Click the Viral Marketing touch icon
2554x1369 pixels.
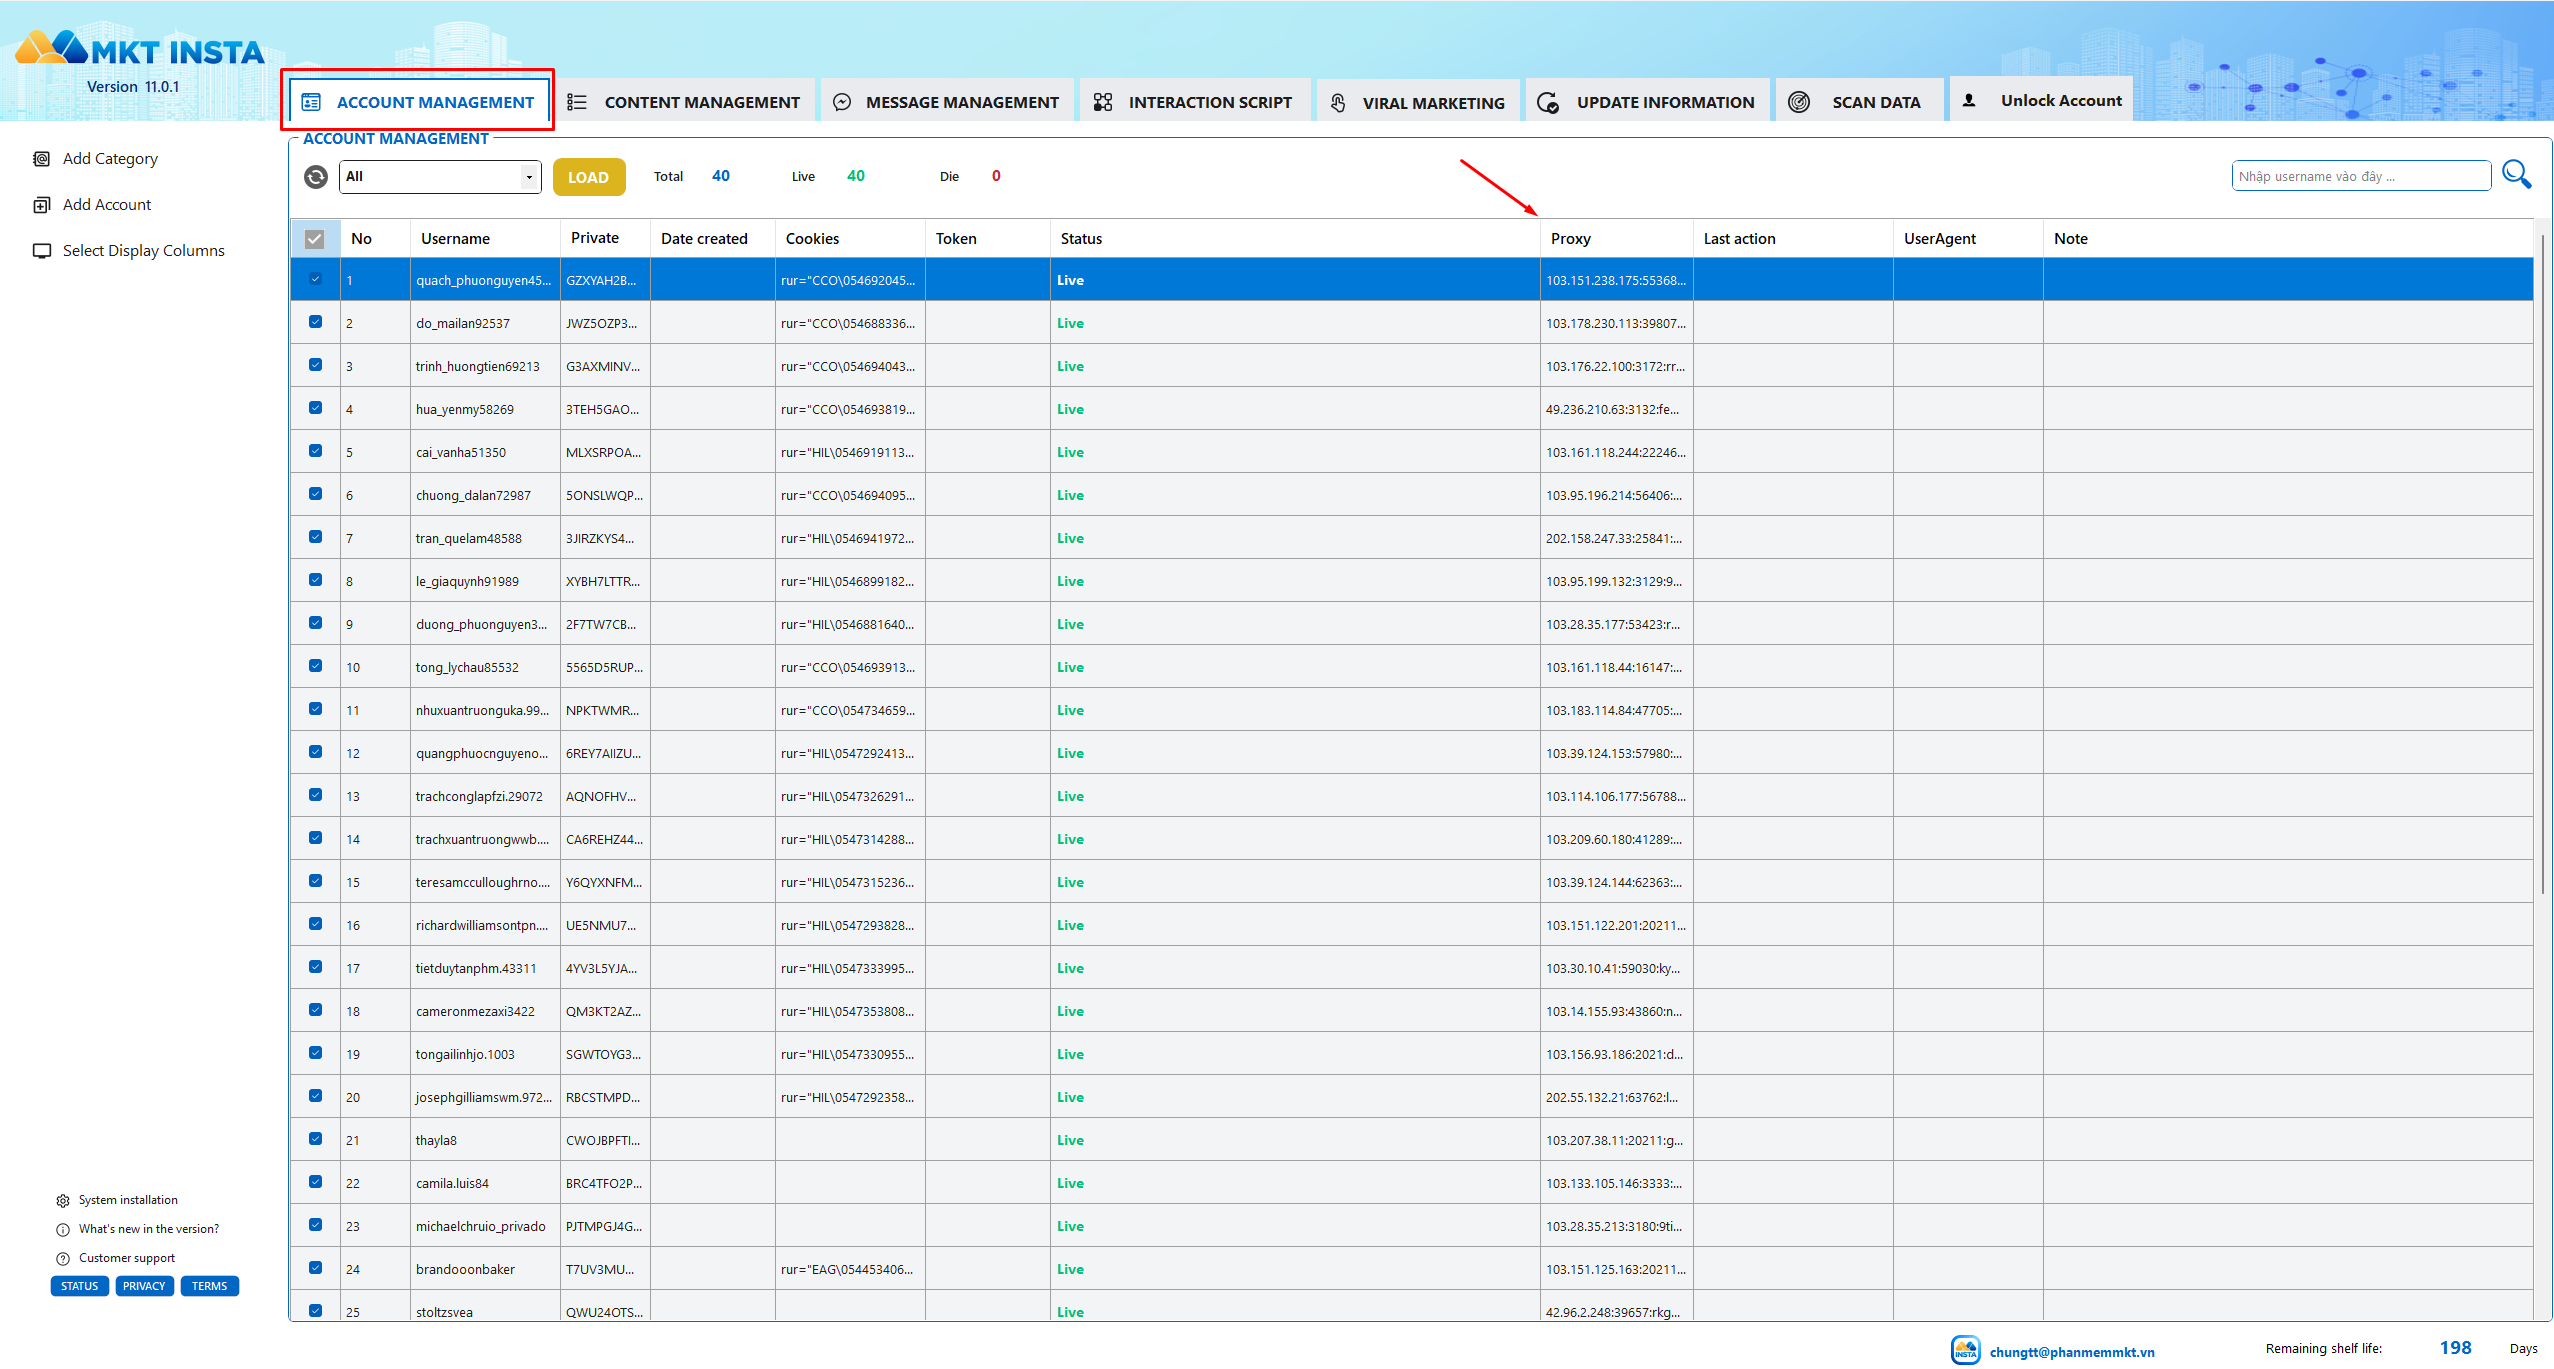tap(1338, 103)
